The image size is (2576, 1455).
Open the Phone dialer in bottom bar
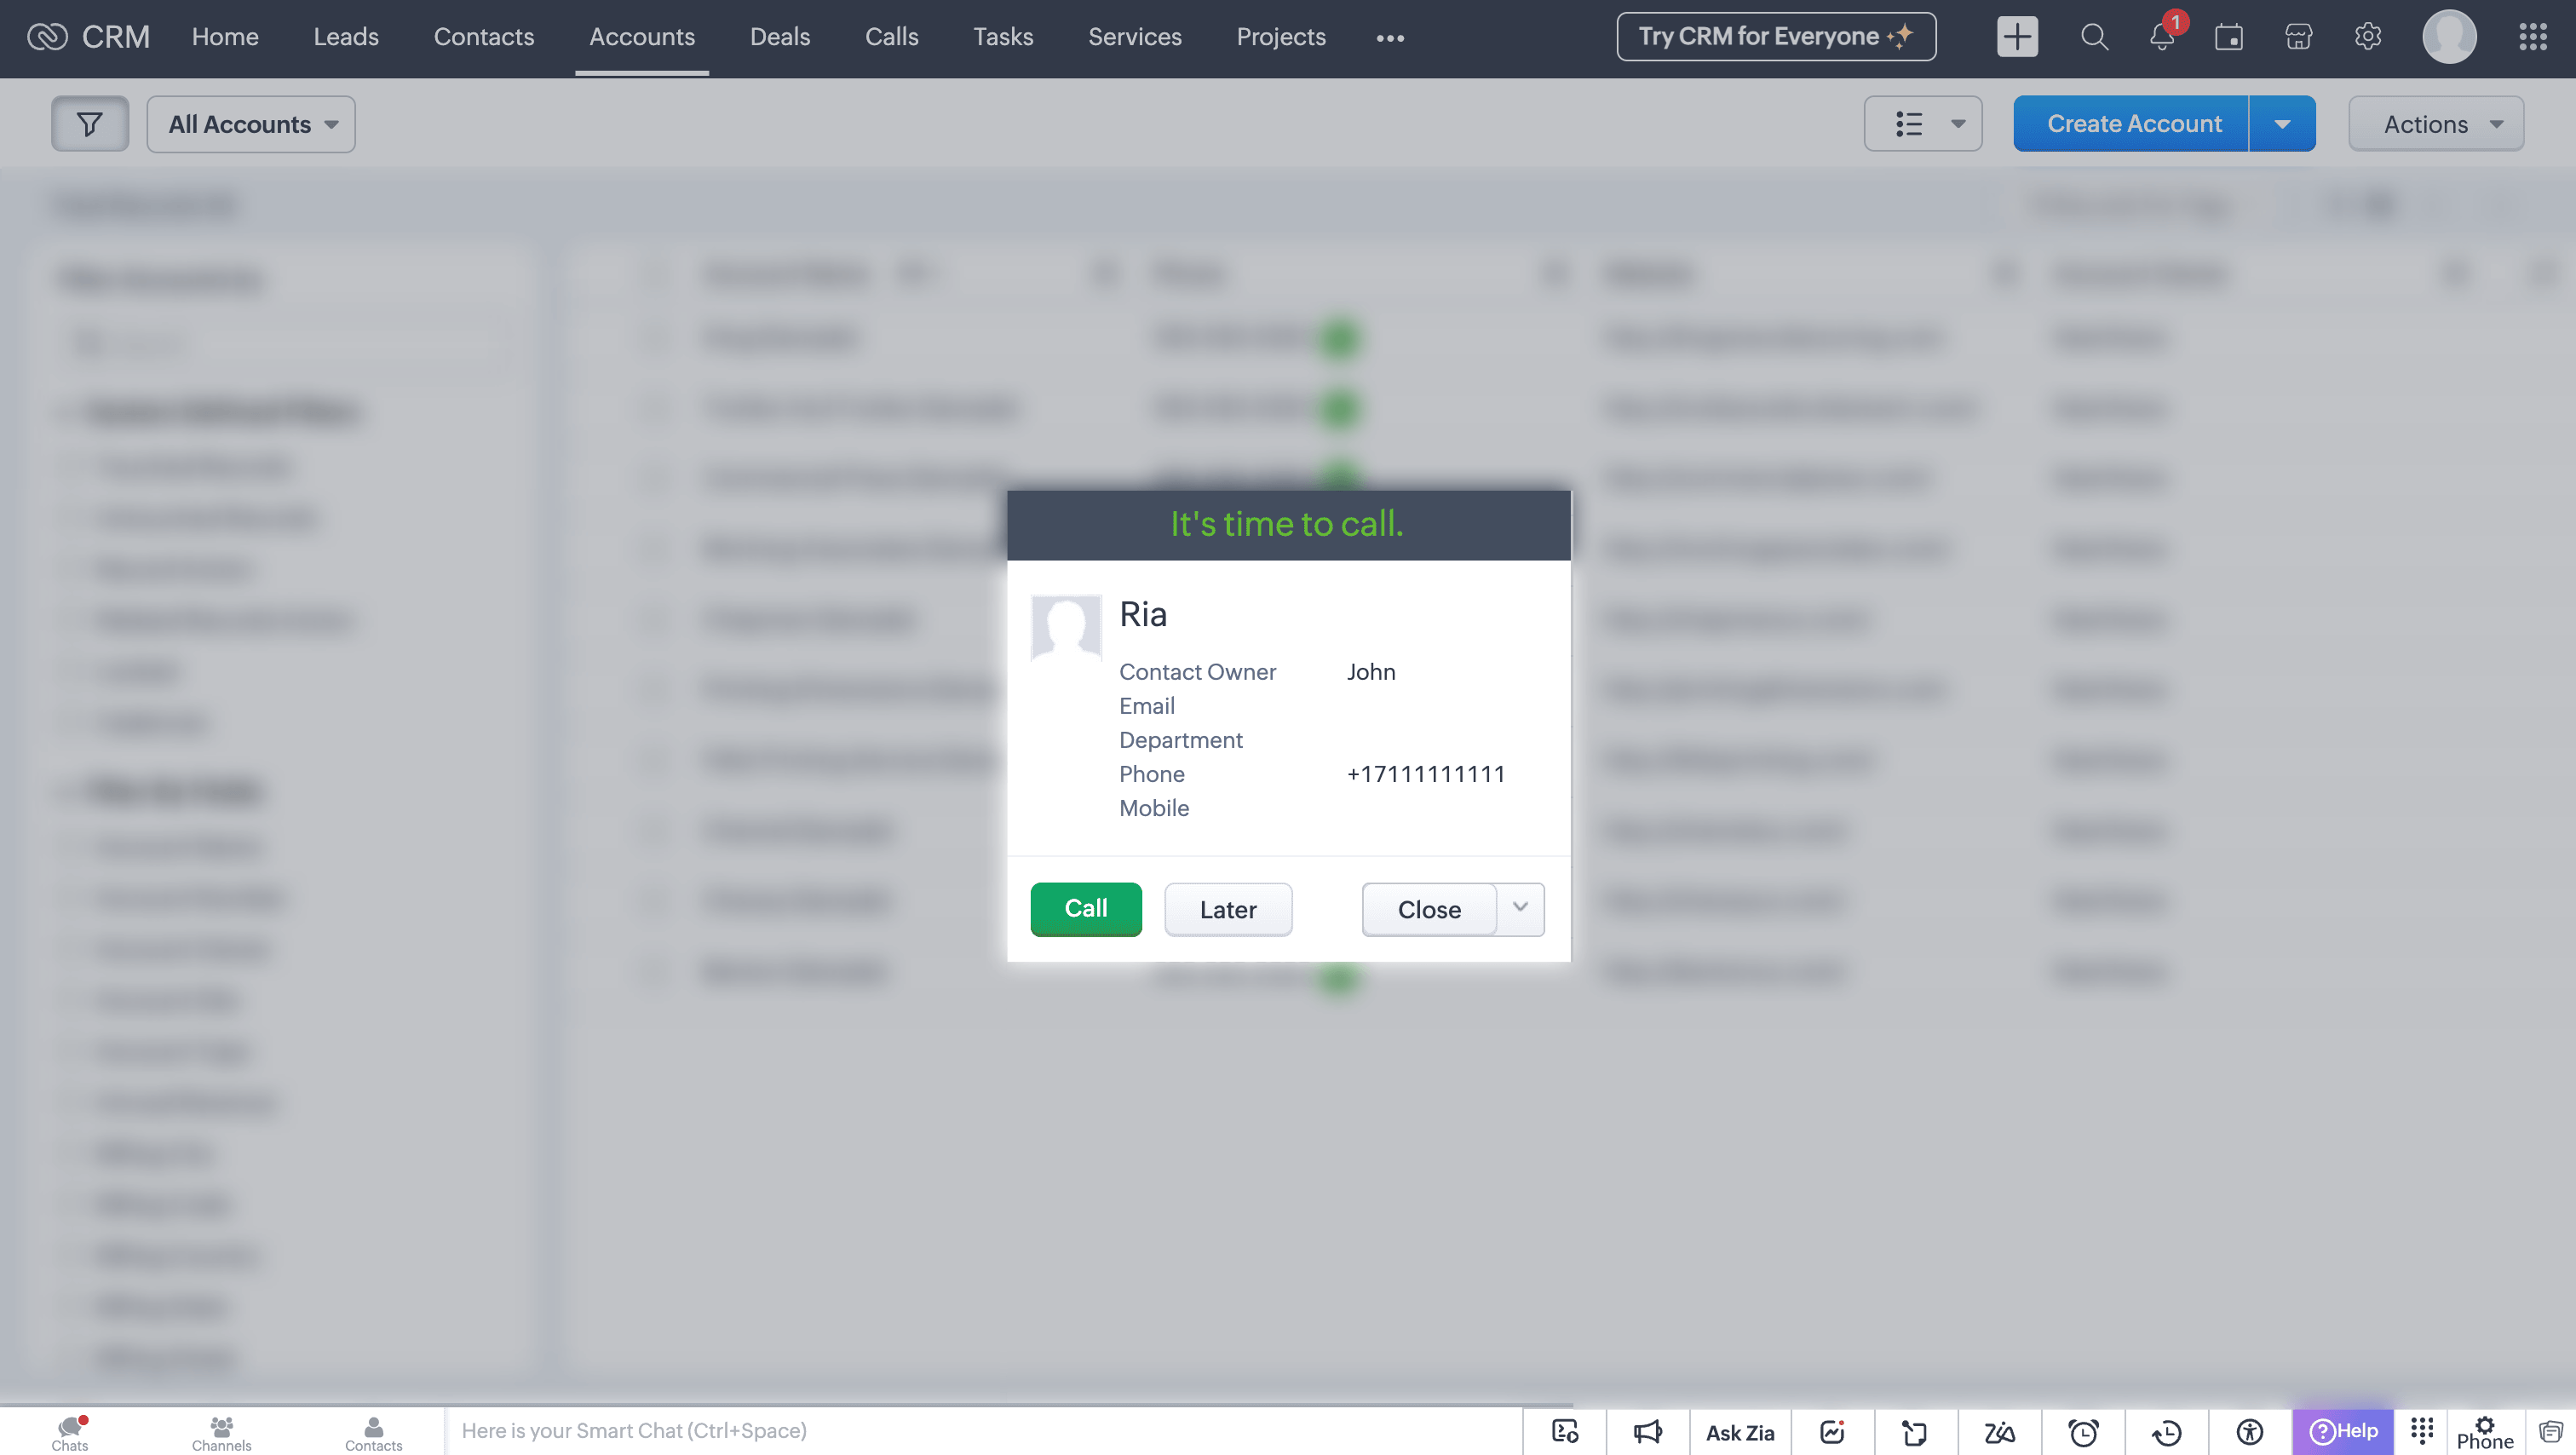click(2484, 1432)
